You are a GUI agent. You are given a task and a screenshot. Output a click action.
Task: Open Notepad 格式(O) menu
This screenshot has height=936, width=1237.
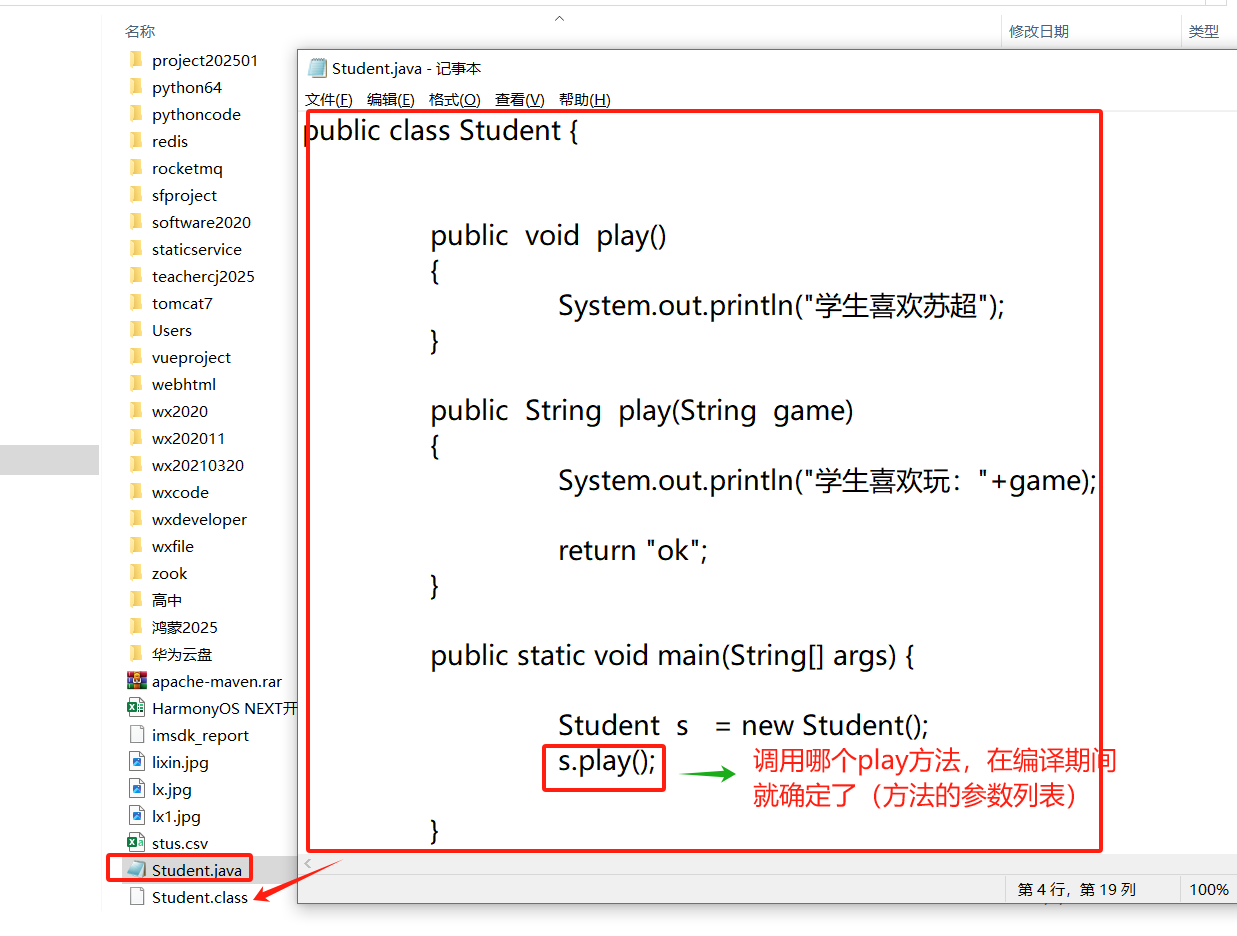(x=454, y=100)
